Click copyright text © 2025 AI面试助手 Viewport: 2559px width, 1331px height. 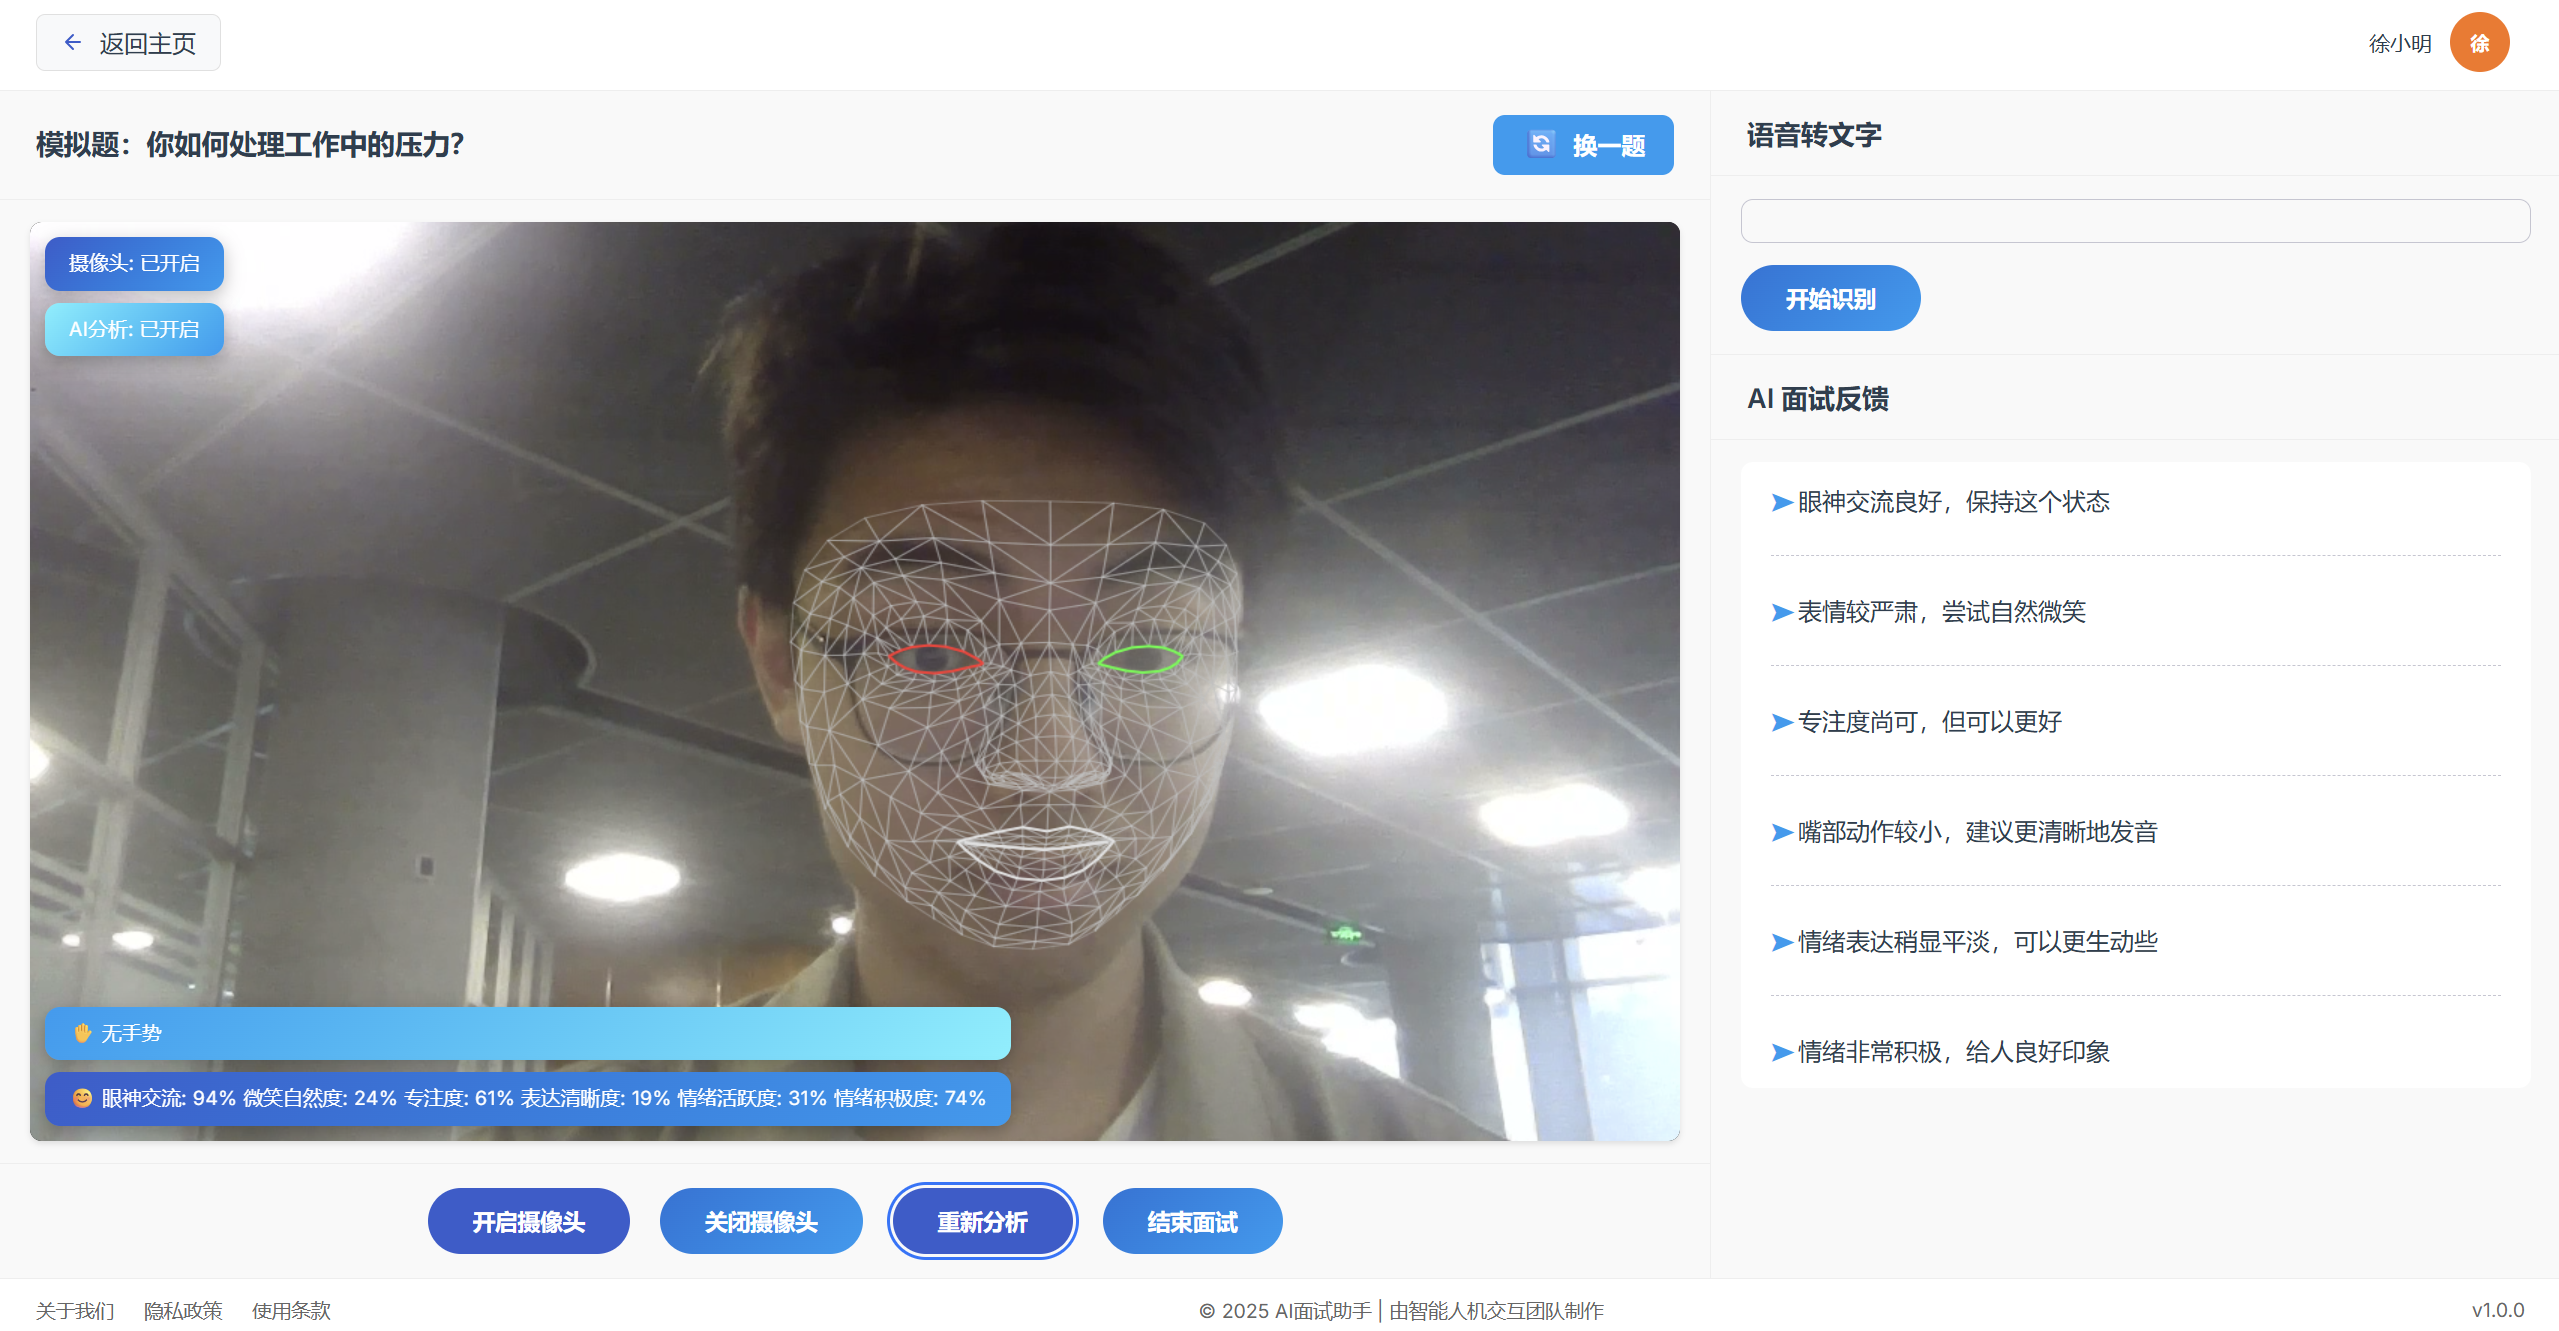point(1285,1311)
